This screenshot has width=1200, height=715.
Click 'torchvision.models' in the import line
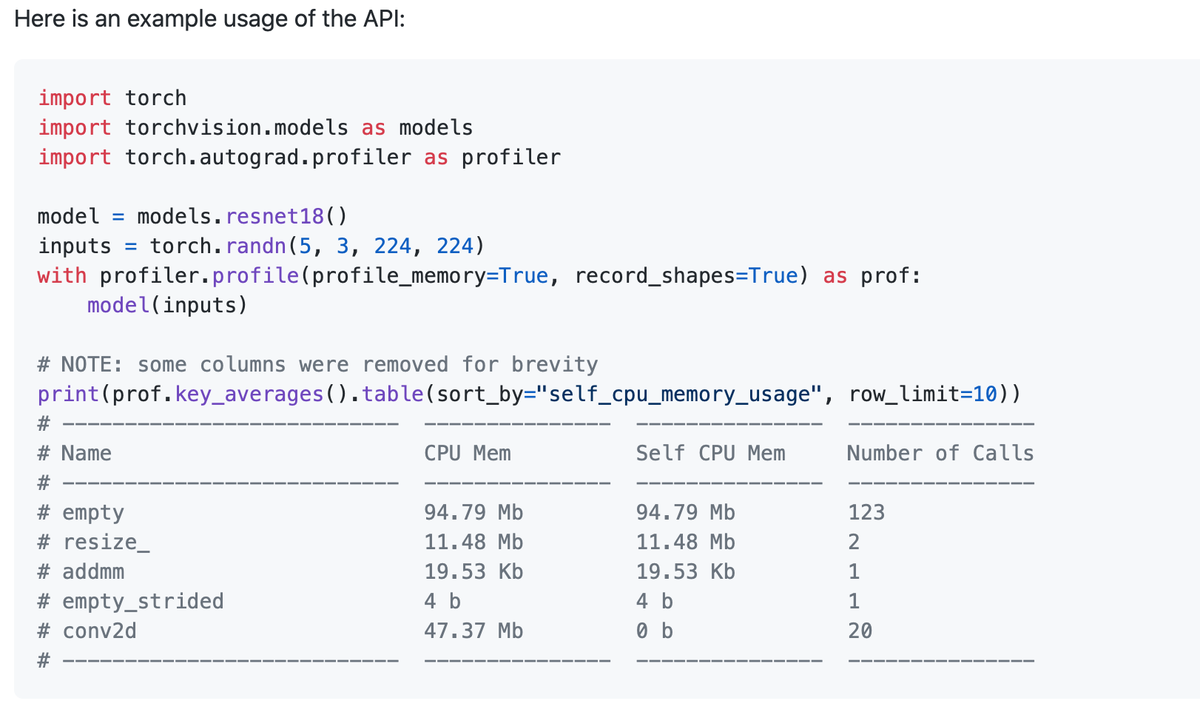tap(237, 128)
